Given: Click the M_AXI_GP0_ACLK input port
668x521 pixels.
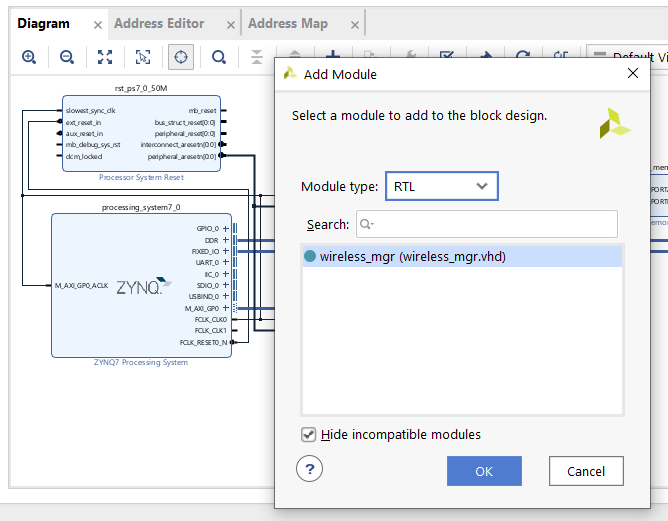Looking at the screenshot, I should pos(81,285).
